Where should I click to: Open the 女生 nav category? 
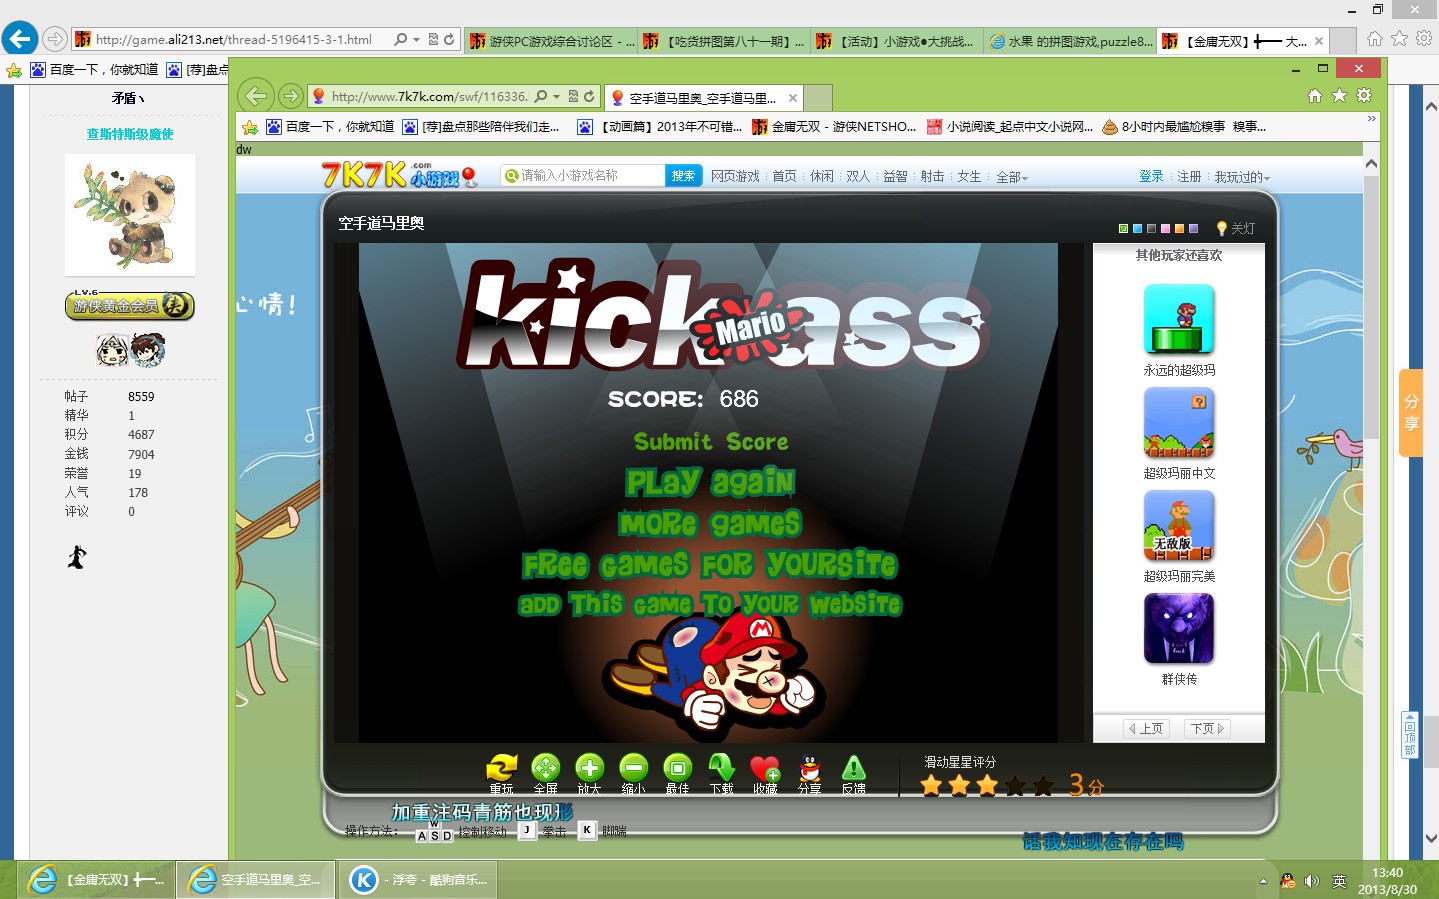[x=969, y=176]
